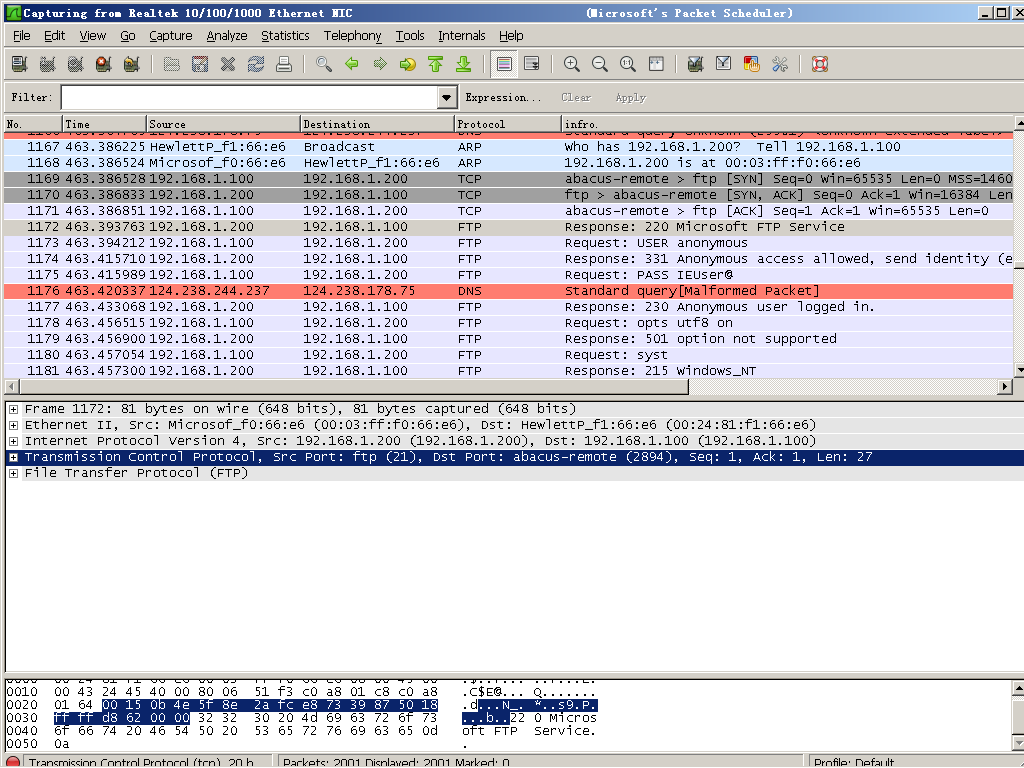This screenshot has height=768, width=1024.
Task: Start a new live capture
Action: coord(76,64)
